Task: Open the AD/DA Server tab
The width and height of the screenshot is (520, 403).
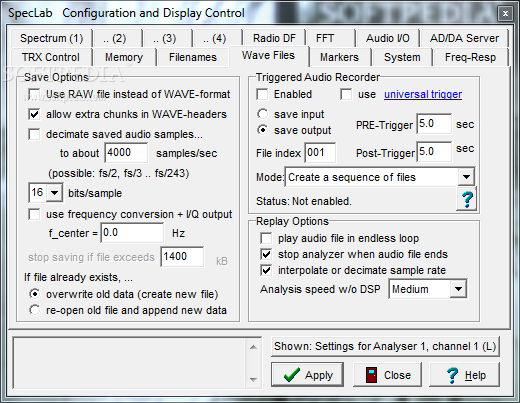Action: [x=464, y=38]
